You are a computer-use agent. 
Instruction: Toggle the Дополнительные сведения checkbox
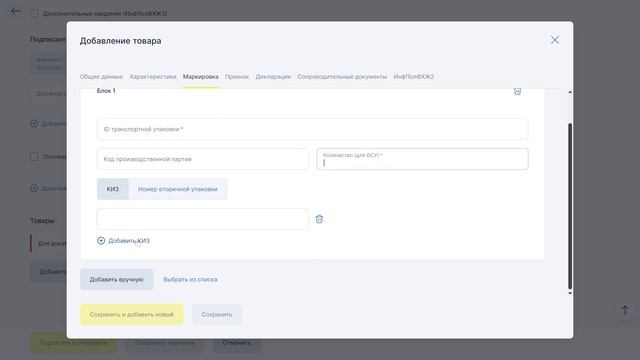34,13
